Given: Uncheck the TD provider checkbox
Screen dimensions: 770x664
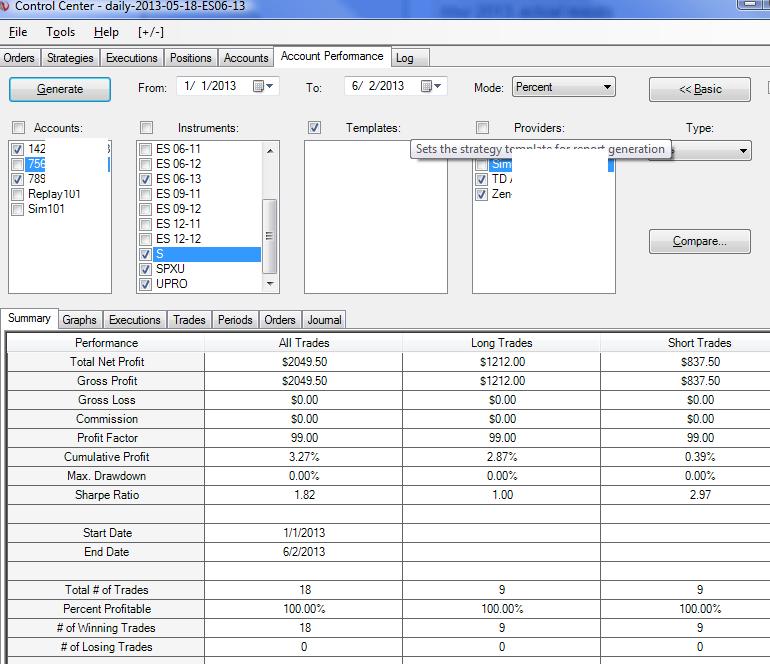Looking at the screenshot, I should [481, 179].
